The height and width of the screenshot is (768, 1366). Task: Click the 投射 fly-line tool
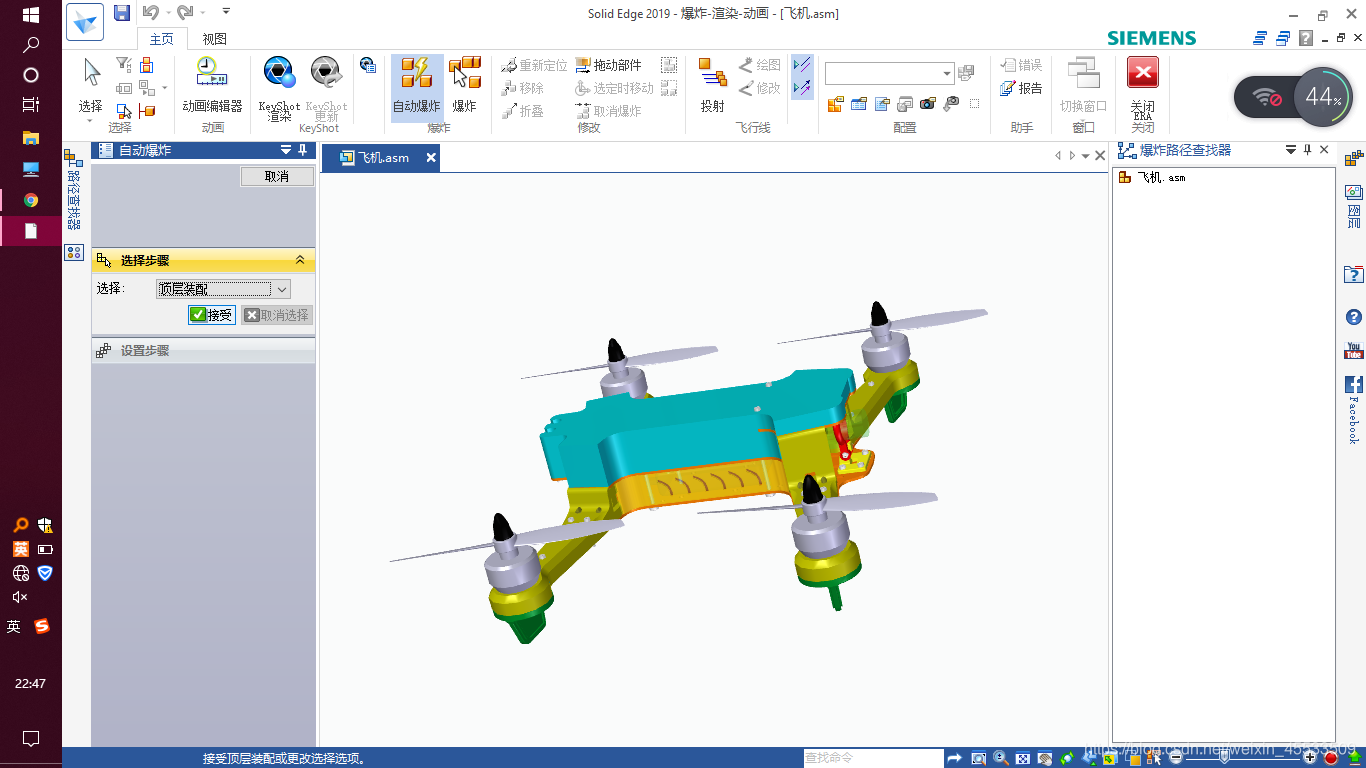tap(713, 85)
